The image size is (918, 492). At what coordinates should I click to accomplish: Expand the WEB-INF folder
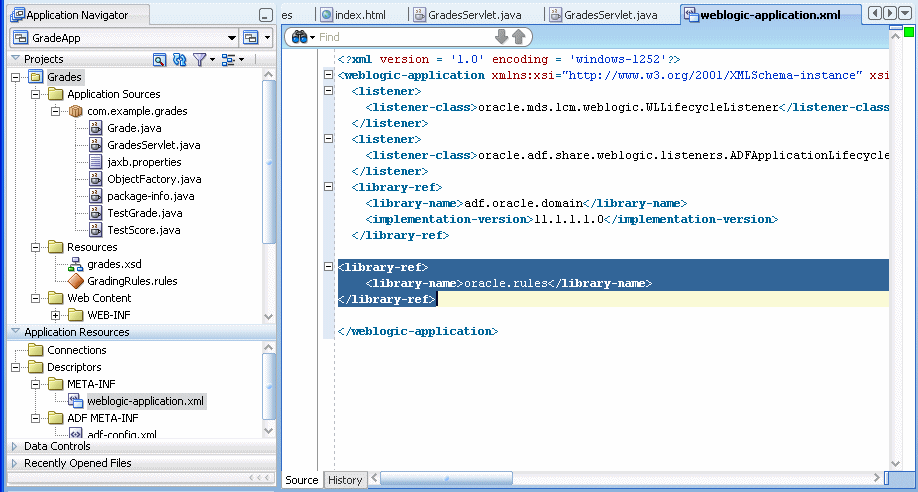56,315
